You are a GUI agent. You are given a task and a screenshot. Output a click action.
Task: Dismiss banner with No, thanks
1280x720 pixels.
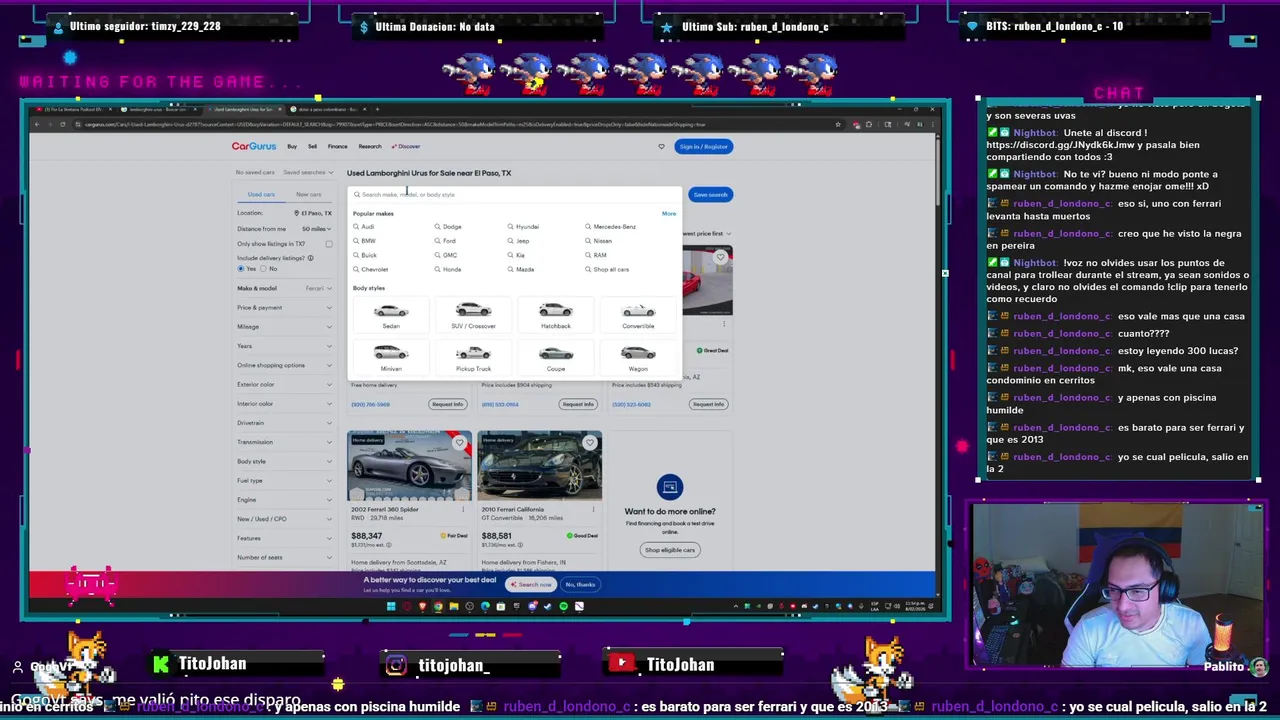(x=580, y=585)
